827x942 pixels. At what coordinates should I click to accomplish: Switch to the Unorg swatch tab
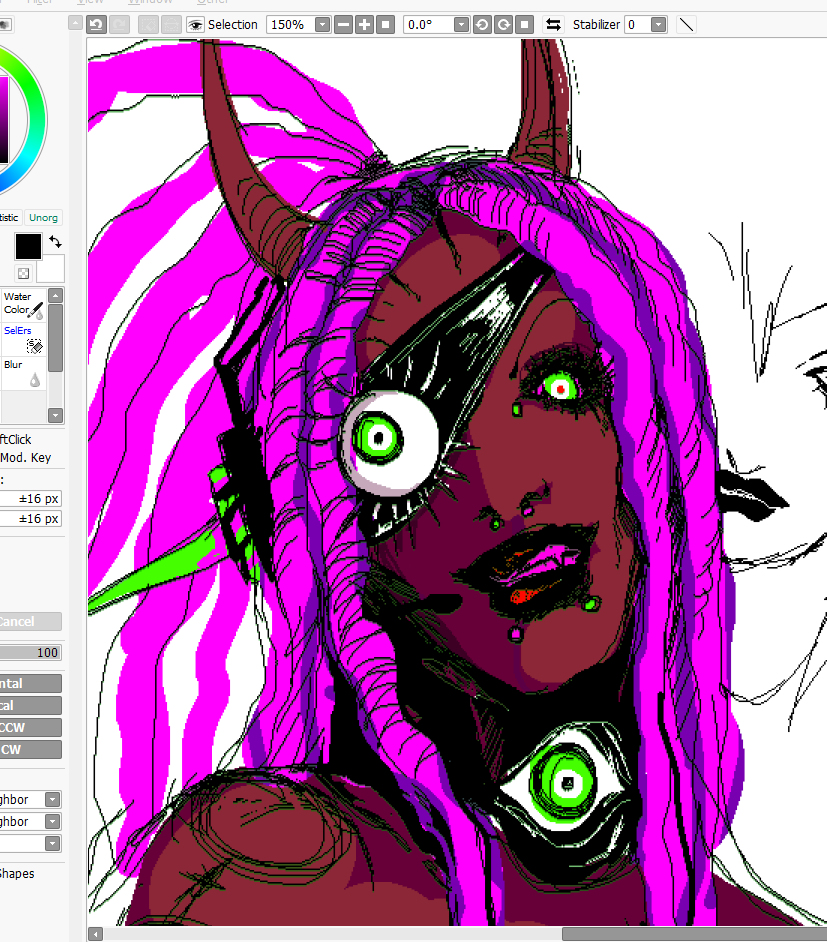(43, 217)
